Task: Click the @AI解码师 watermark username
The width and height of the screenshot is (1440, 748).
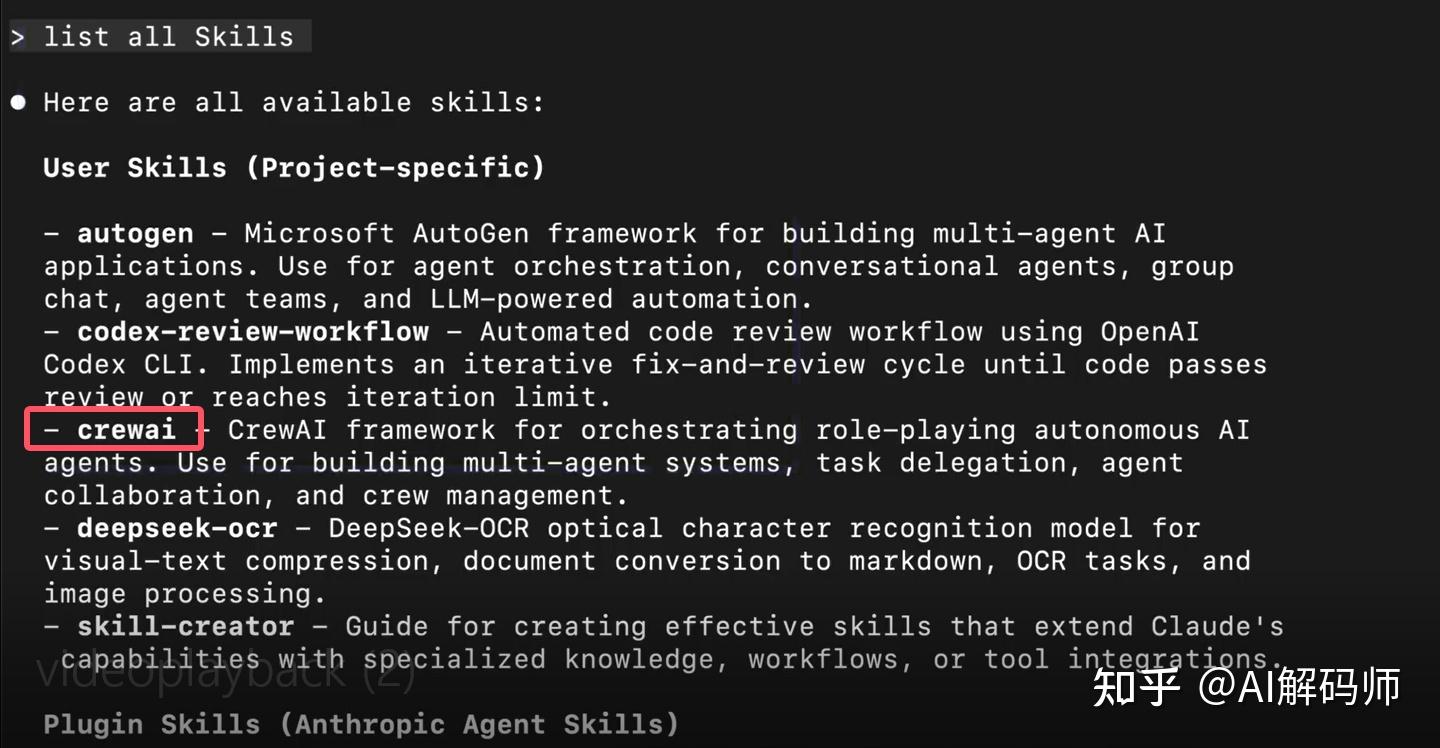Action: pyautogui.click(x=1300, y=686)
